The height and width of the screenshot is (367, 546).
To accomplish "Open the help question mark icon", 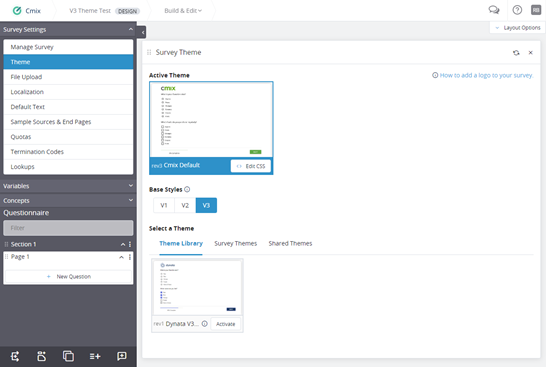I will (517, 10).
